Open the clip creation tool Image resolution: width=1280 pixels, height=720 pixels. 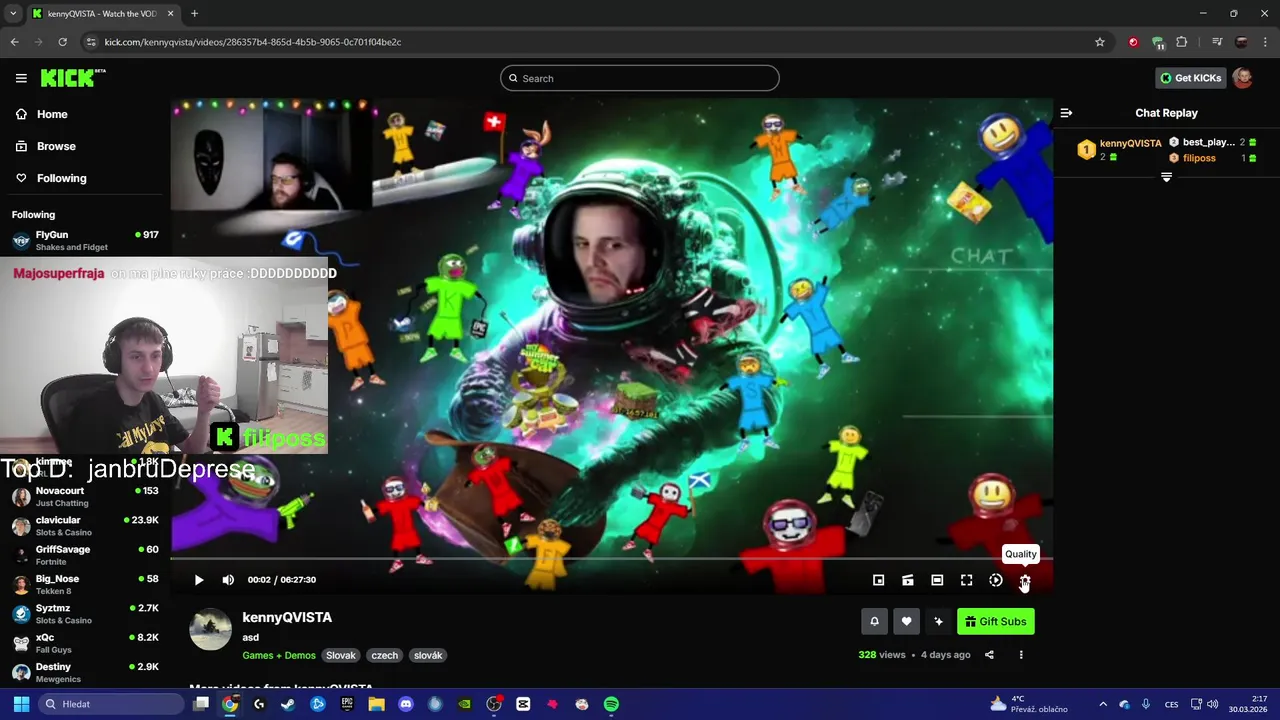pos(908,580)
